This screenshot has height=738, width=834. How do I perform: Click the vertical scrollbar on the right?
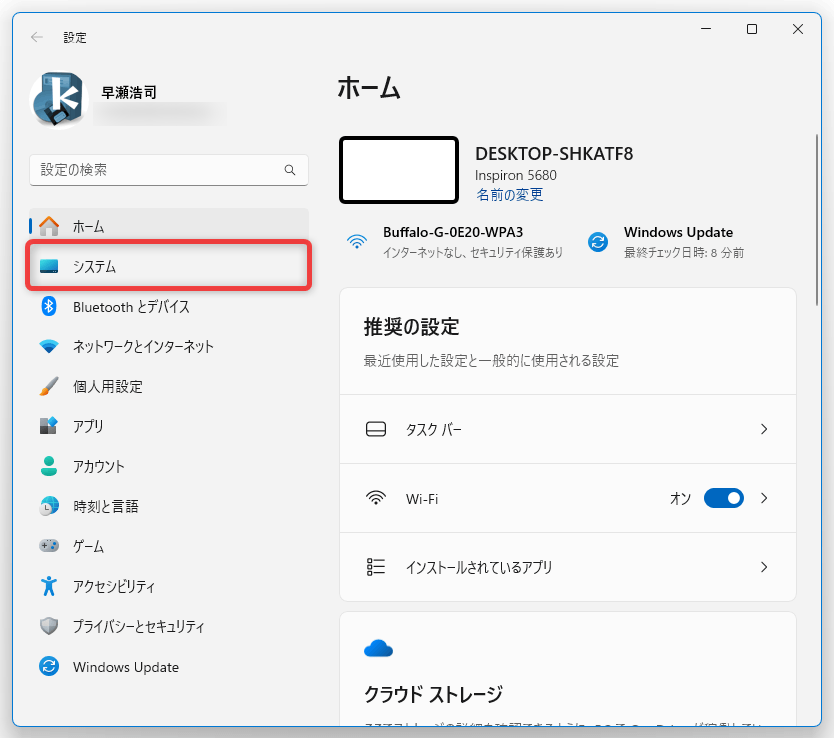coord(817,220)
